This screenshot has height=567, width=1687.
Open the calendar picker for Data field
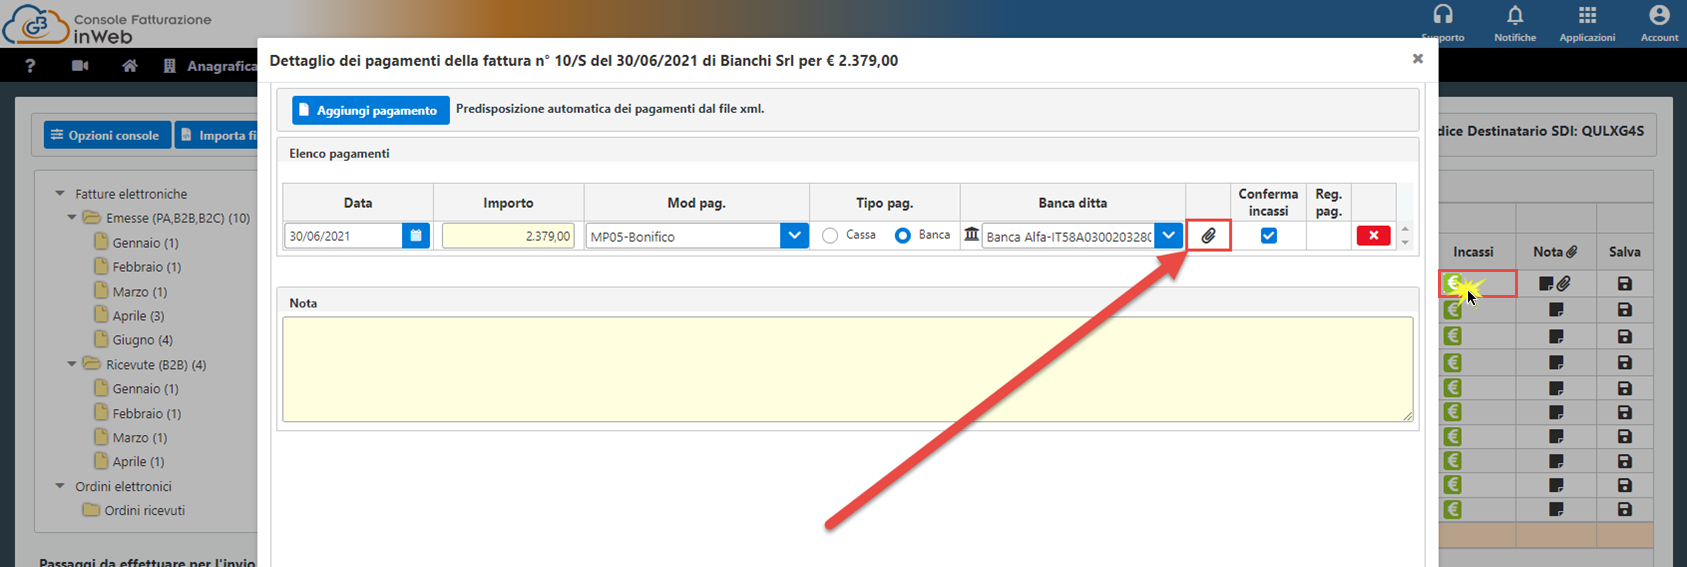(x=416, y=236)
